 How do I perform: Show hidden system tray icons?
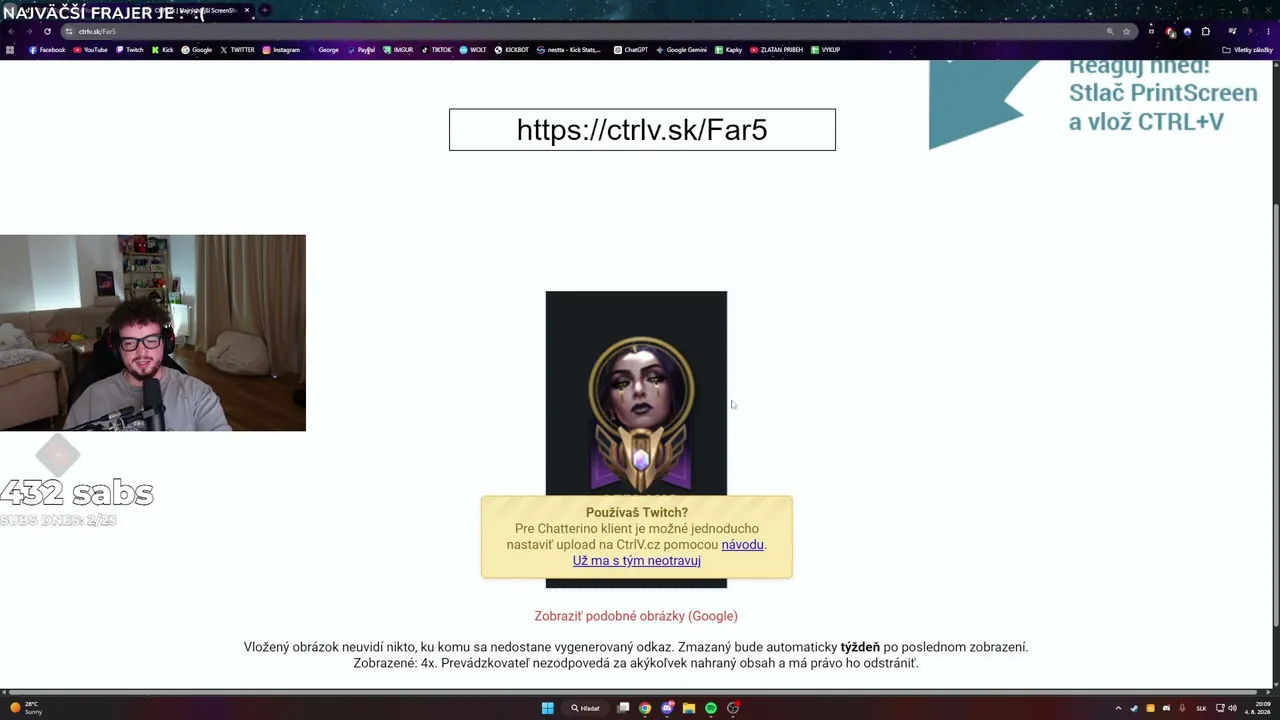point(1118,708)
